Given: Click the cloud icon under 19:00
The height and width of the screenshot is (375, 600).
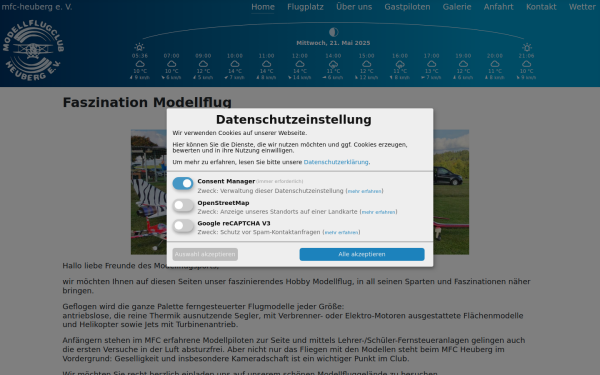Looking at the screenshot, I should (x=463, y=64).
